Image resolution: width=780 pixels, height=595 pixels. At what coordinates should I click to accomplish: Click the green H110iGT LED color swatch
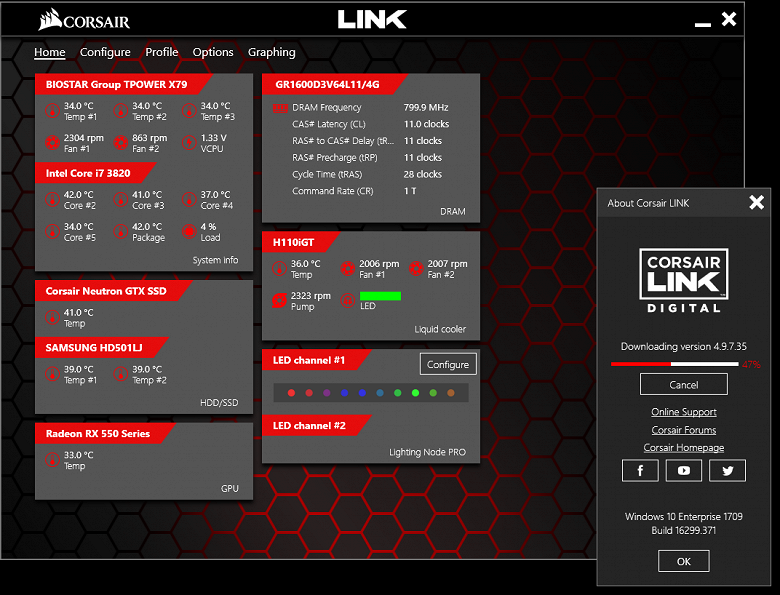pyautogui.click(x=380, y=296)
